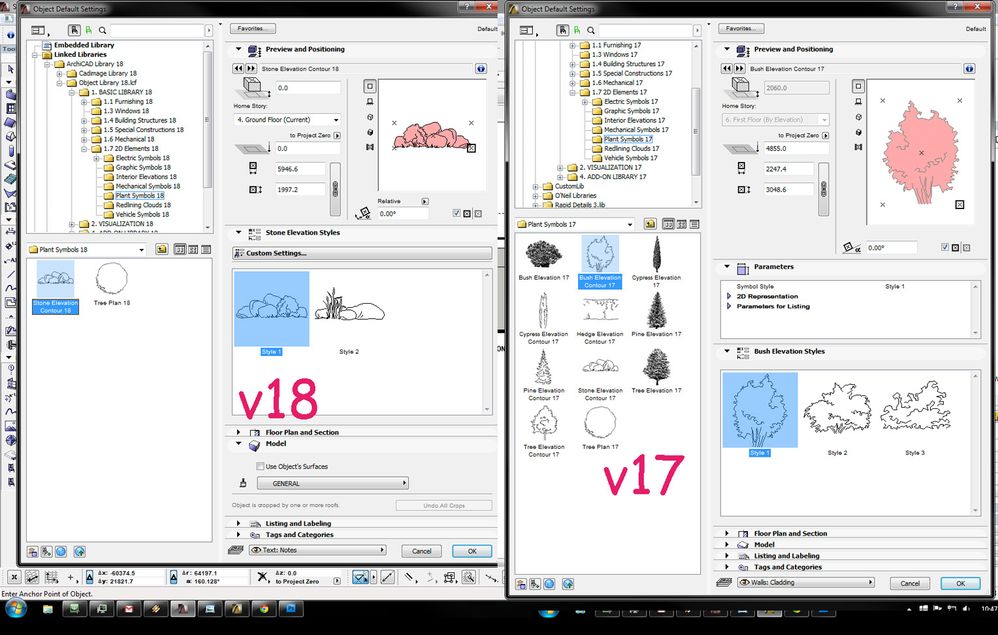Select O'Neil Libraries folder

click(x=575, y=195)
